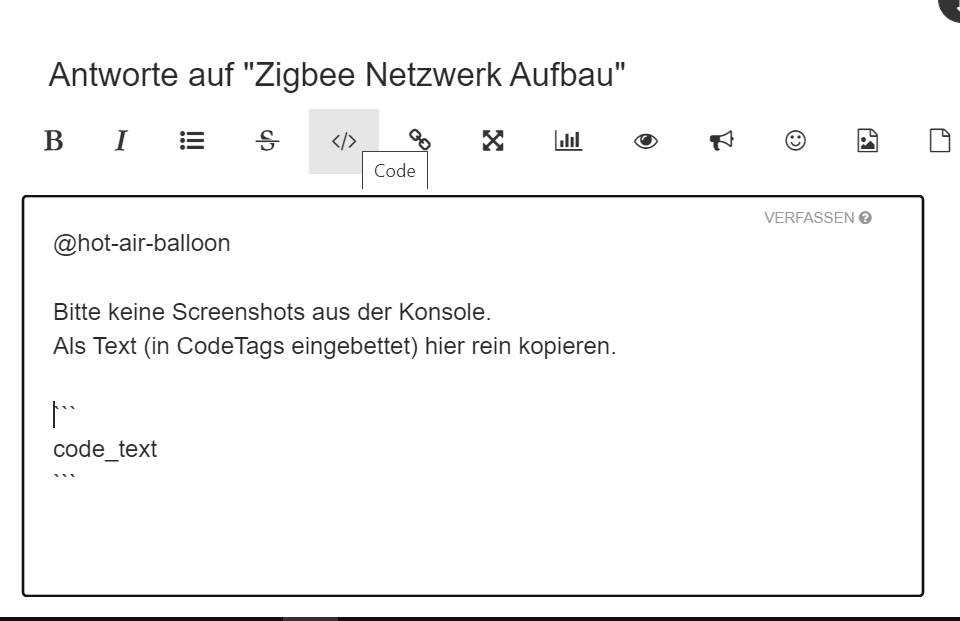Apply strikethrough formatting

[267, 141]
